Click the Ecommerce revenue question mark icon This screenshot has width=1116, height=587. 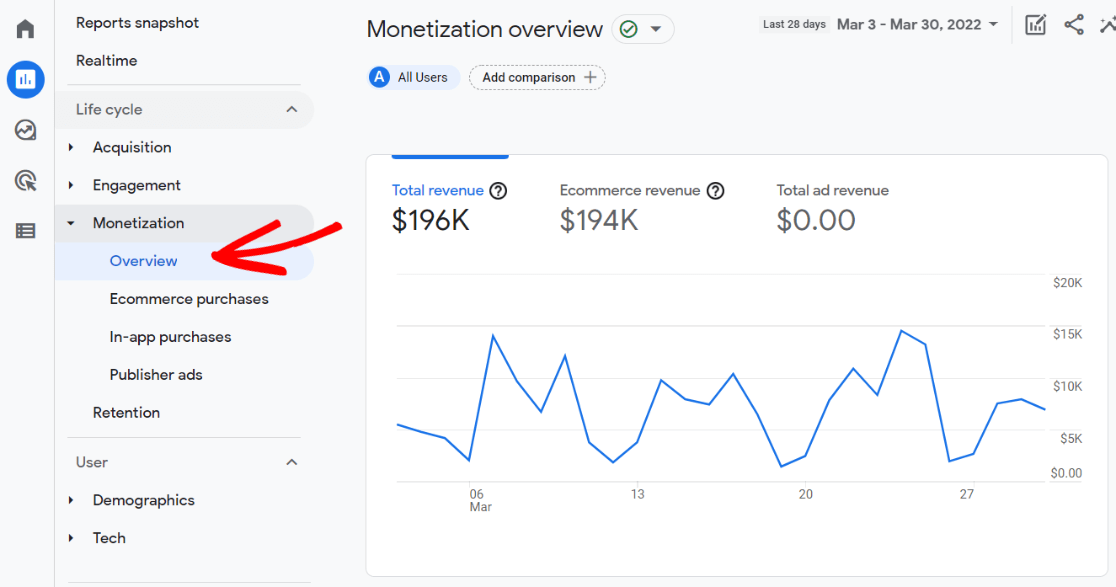coord(716,190)
